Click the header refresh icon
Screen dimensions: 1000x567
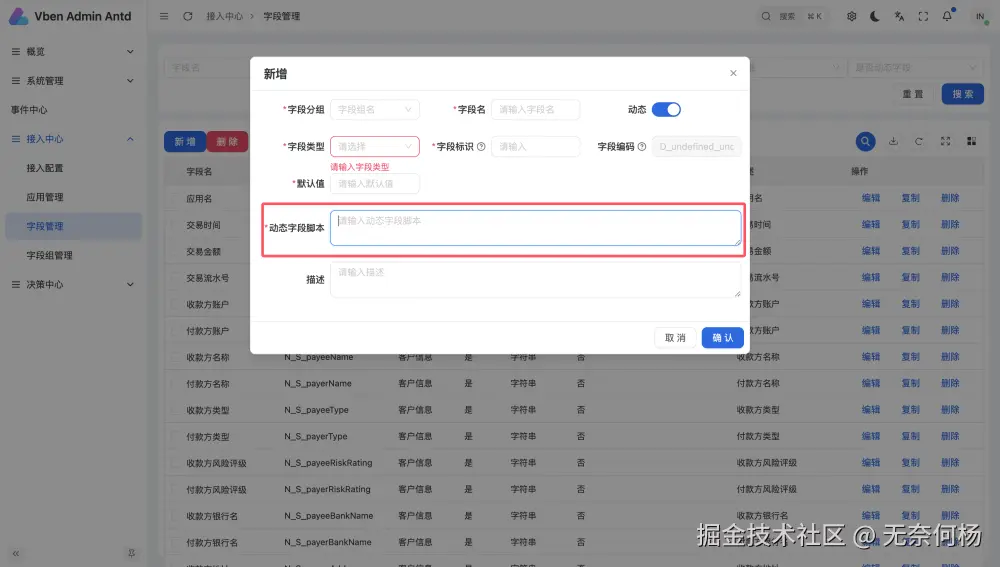pyautogui.click(x=188, y=16)
